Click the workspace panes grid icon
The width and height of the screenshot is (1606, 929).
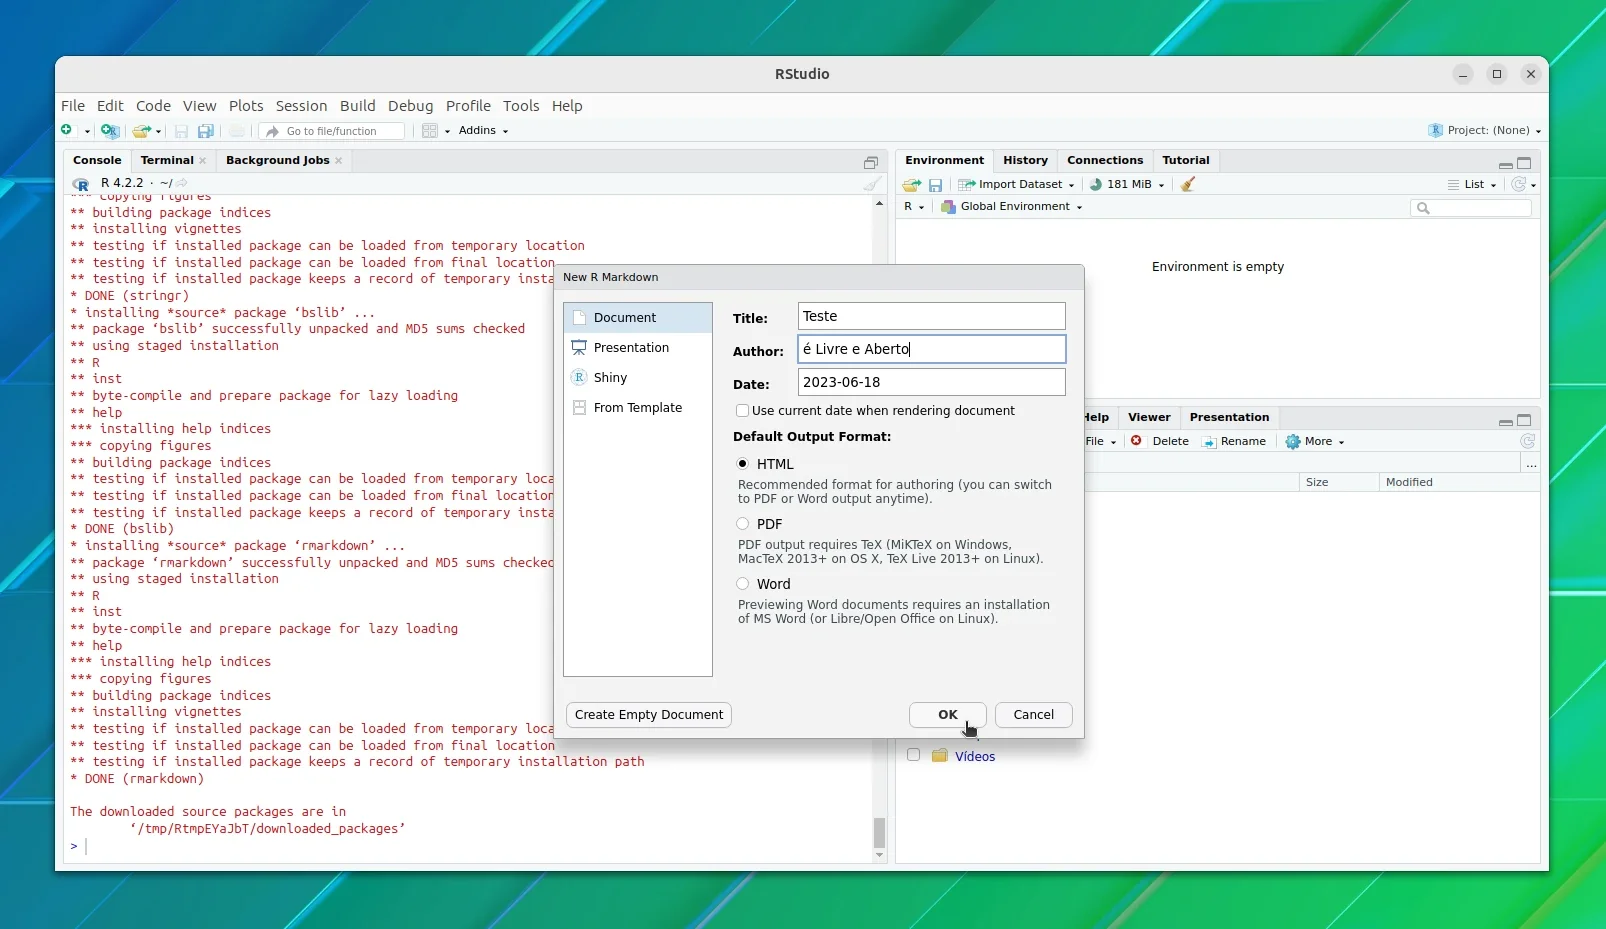tap(430, 131)
